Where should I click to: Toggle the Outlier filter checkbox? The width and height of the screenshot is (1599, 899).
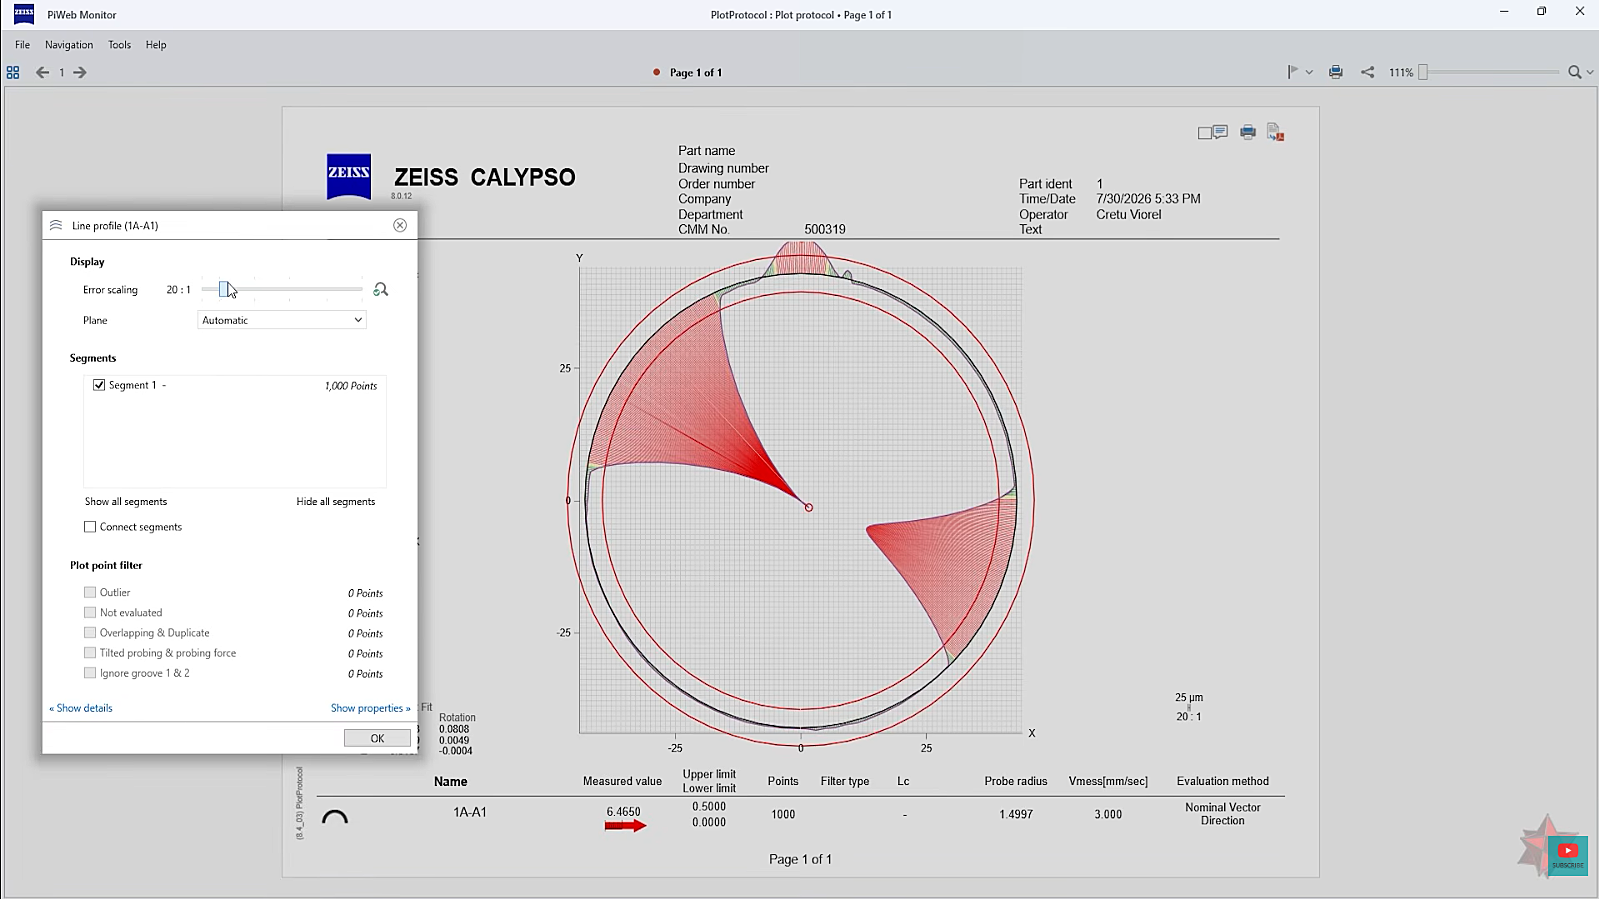90,592
